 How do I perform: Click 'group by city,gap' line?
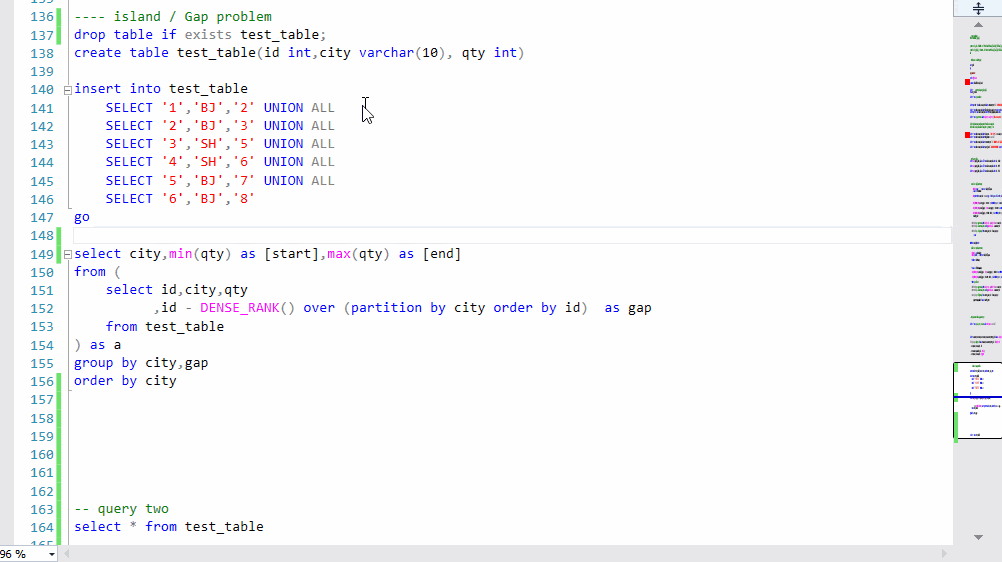coord(141,363)
